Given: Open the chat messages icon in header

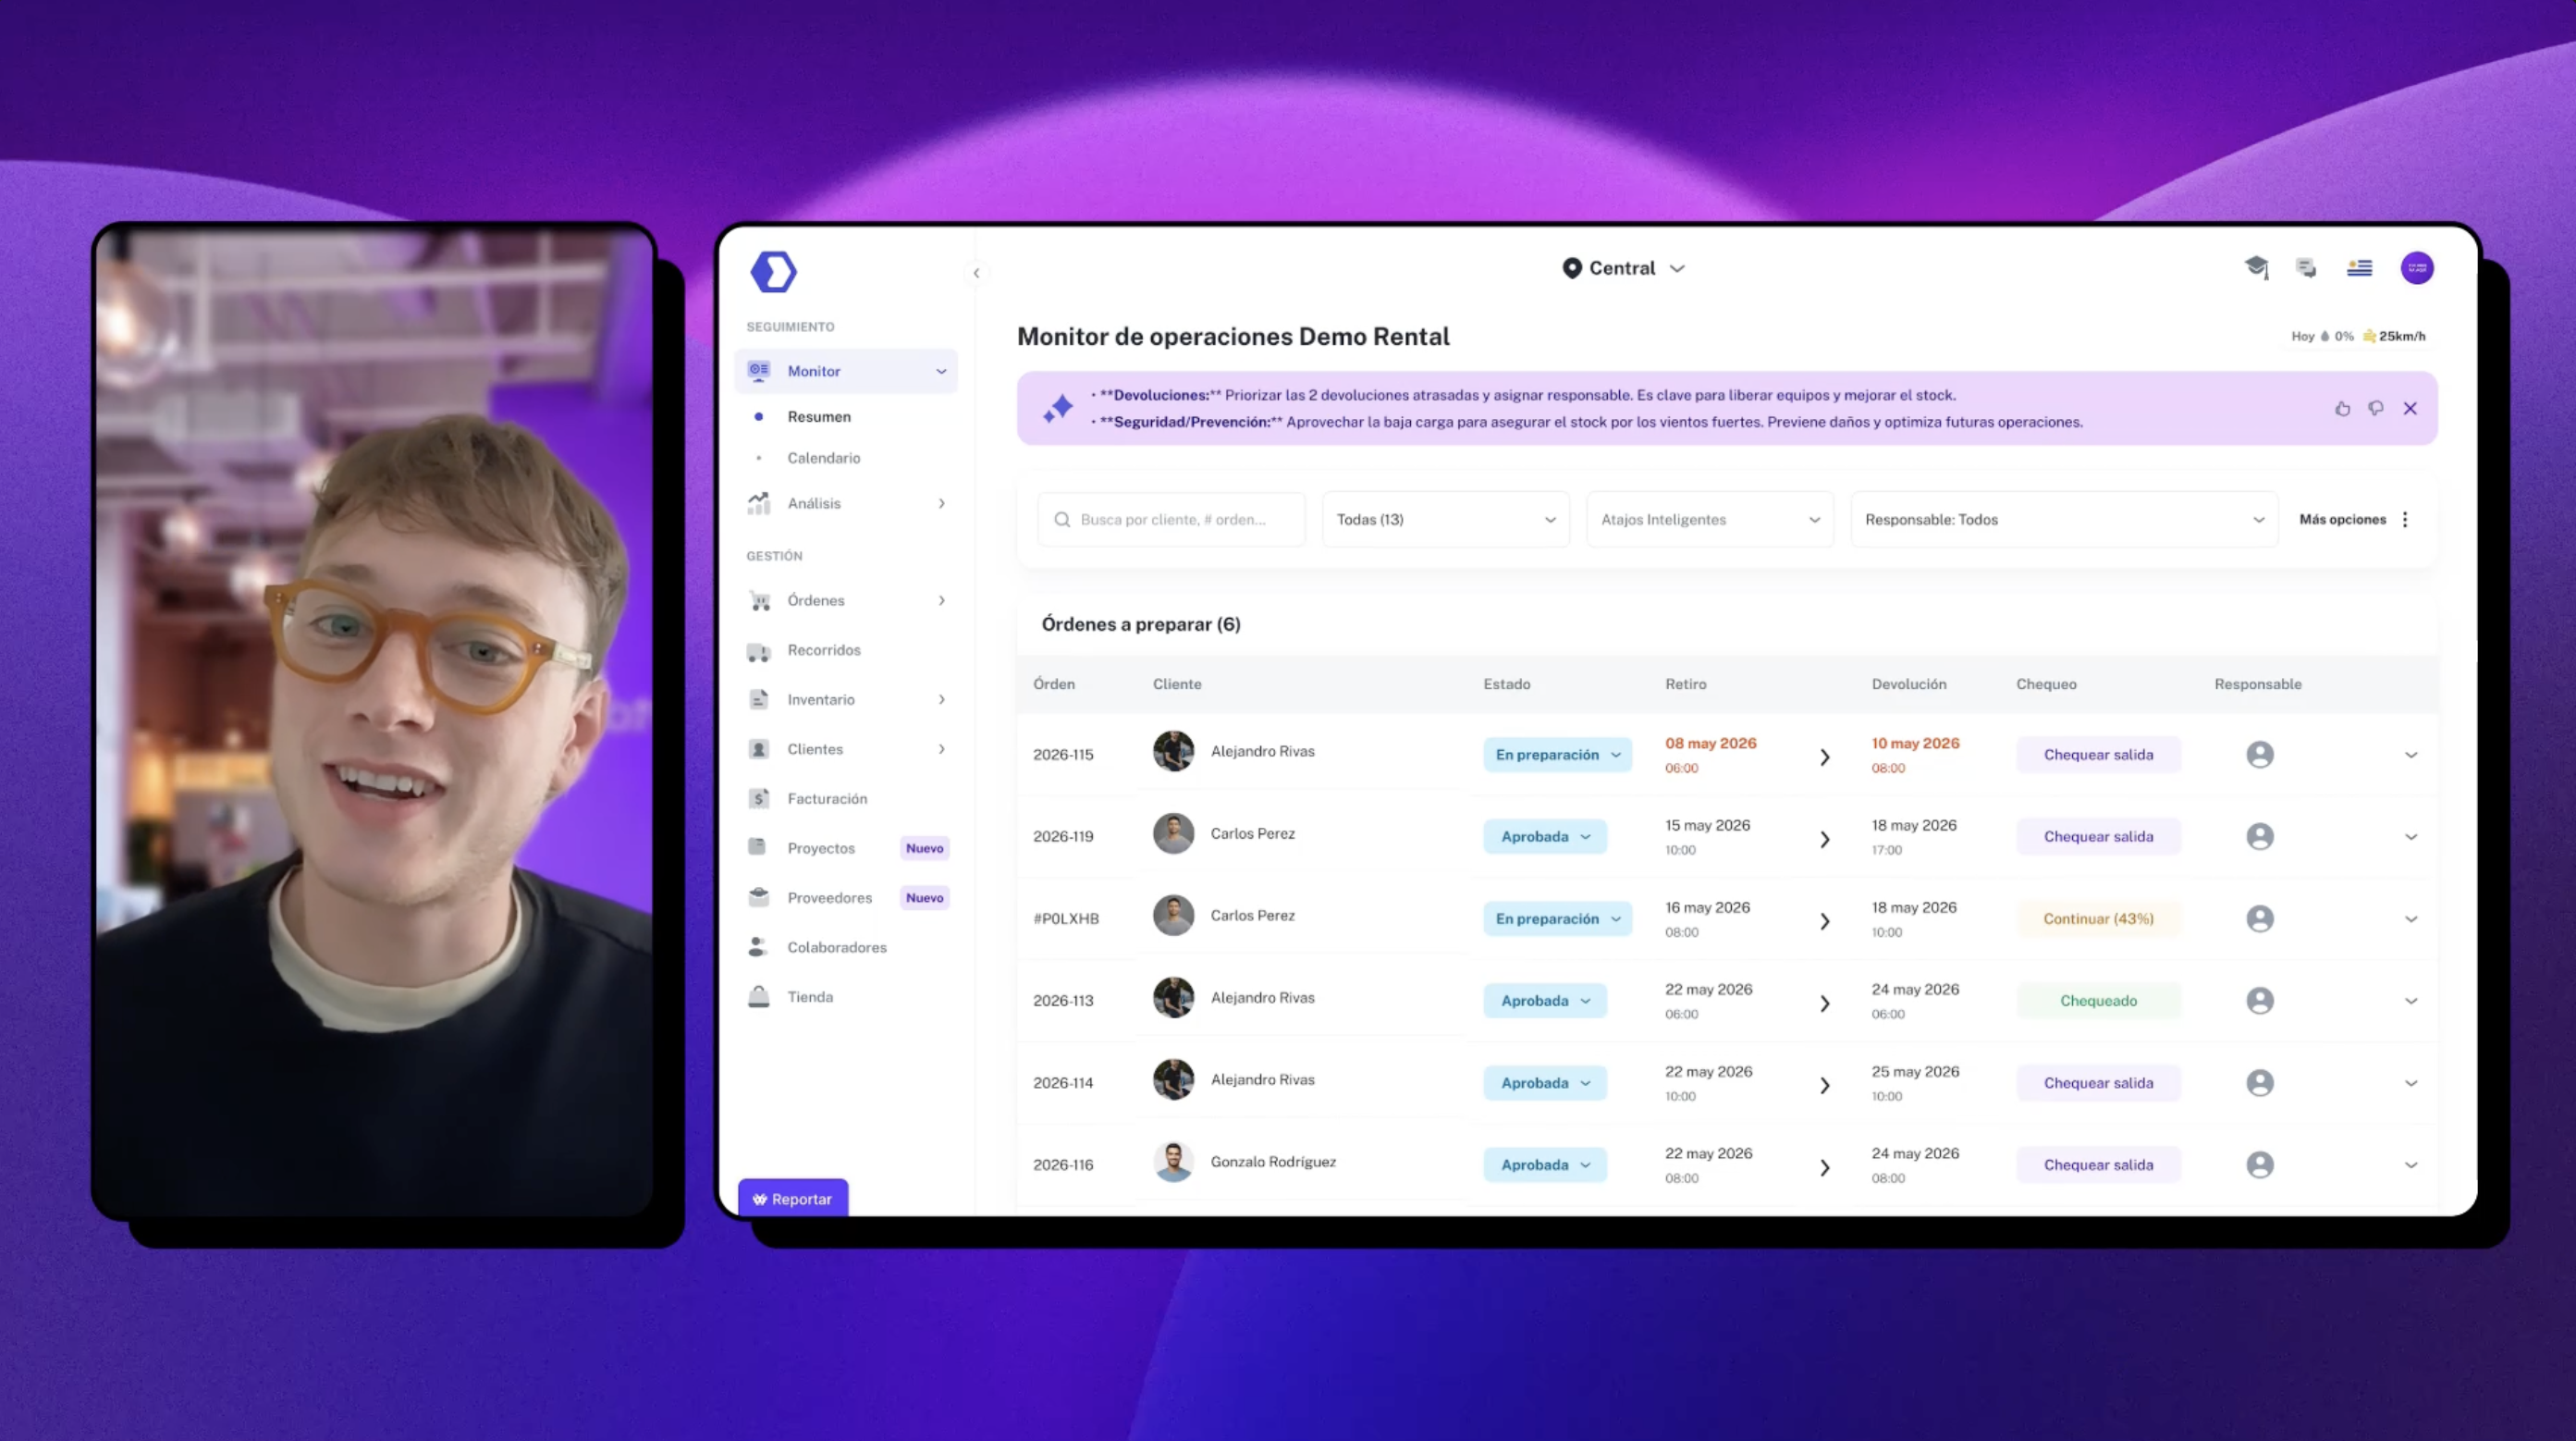Looking at the screenshot, I should pos(2307,268).
